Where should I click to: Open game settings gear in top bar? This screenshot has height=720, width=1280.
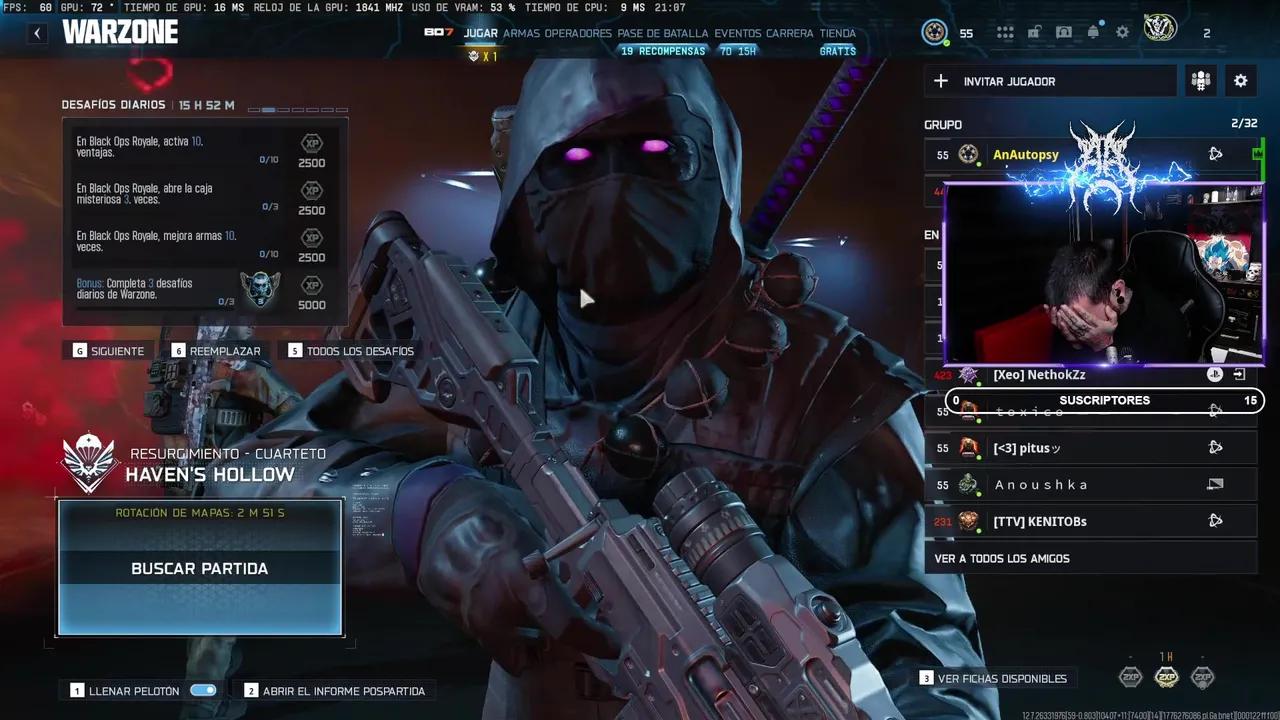[1122, 32]
